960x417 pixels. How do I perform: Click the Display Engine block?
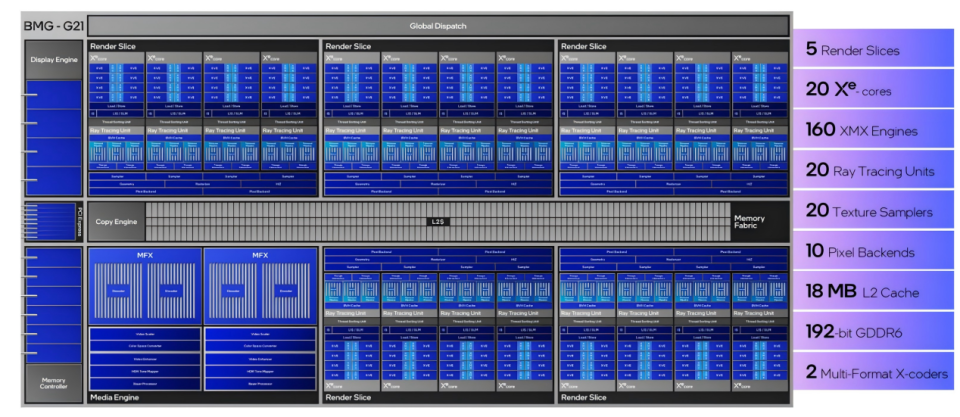tap(54, 60)
